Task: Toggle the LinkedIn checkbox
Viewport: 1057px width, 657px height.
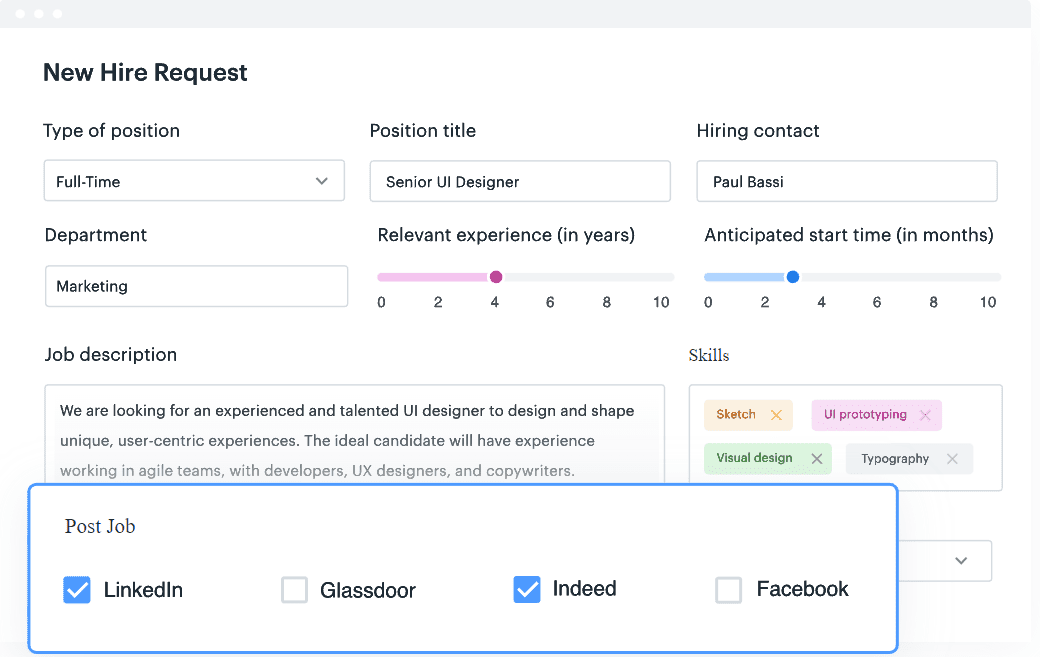Action: 77,590
